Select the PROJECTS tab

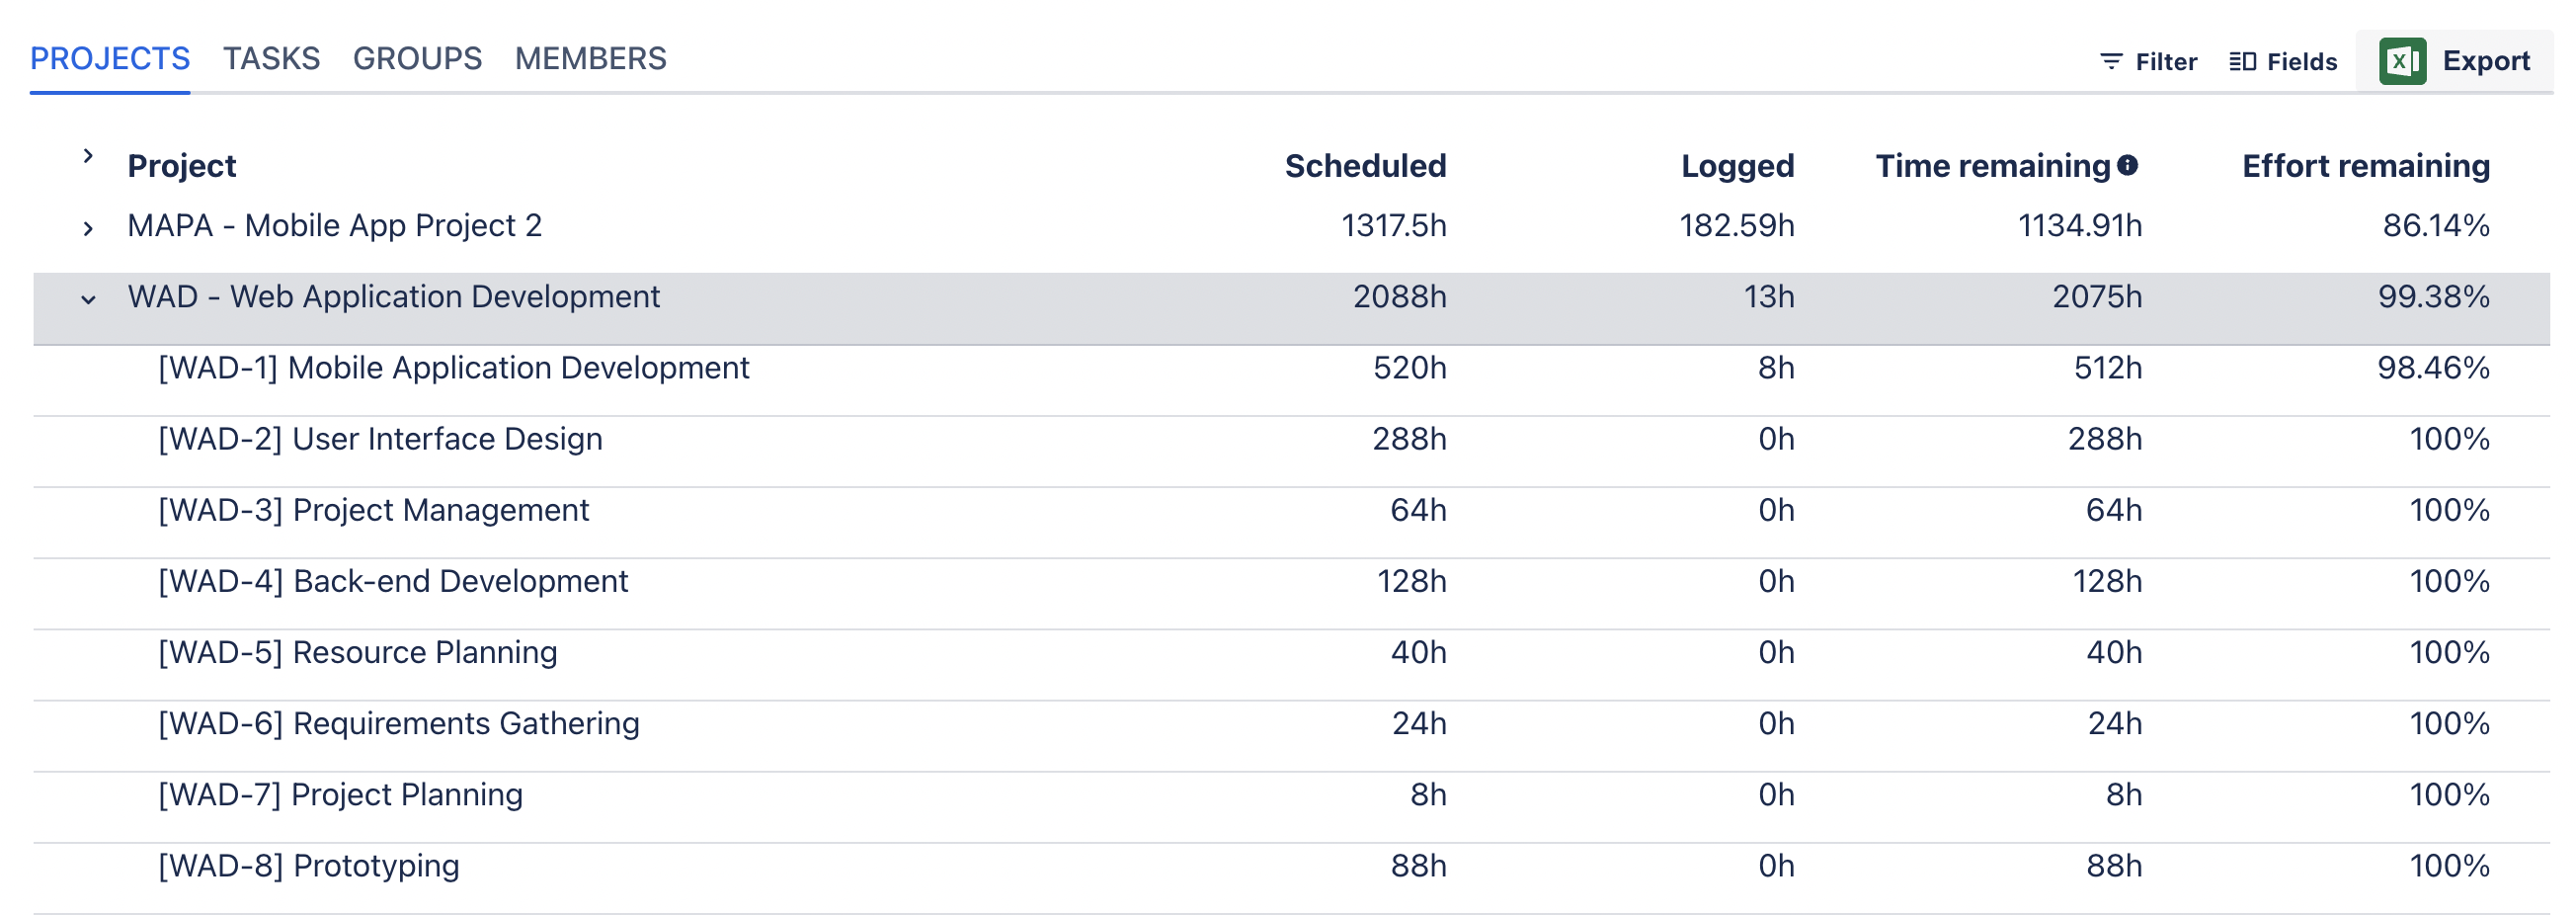tap(110, 58)
